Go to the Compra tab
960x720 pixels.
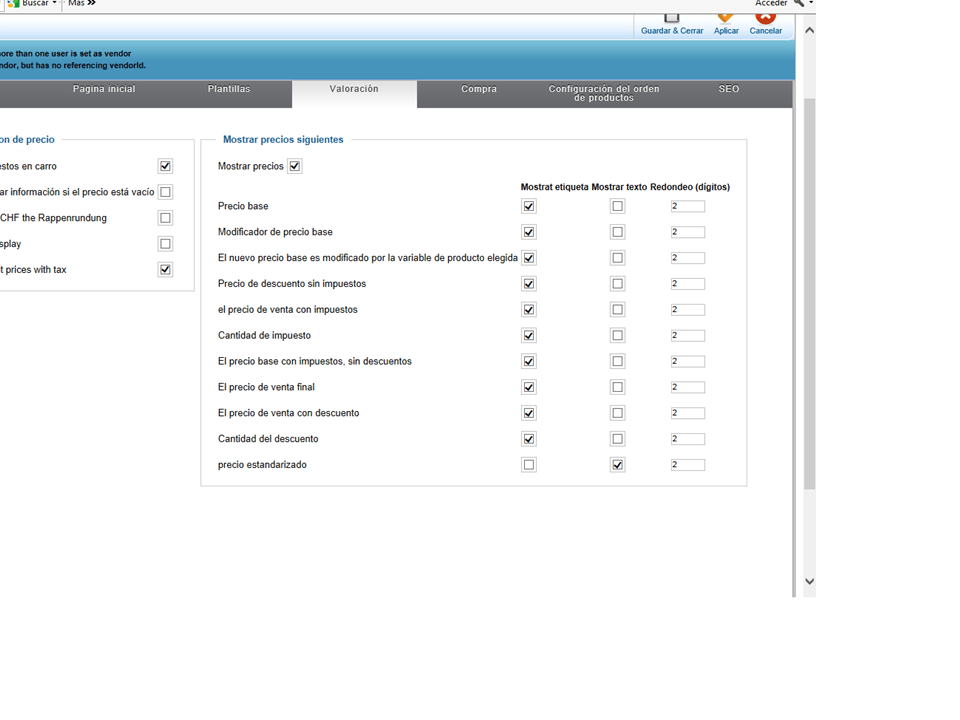479,89
